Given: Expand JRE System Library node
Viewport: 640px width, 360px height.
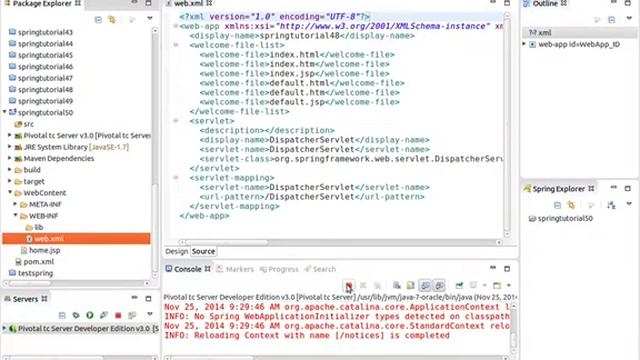Looking at the screenshot, I should [10, 146].
